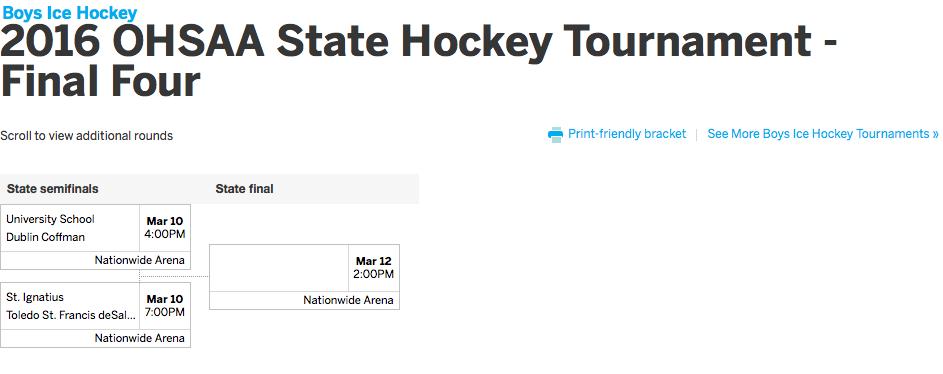This screenshot has height=374, width=943.
Task: Open the Mar 10 7:00PM game details
Action: pyautogui.click(x=165, y=305)
